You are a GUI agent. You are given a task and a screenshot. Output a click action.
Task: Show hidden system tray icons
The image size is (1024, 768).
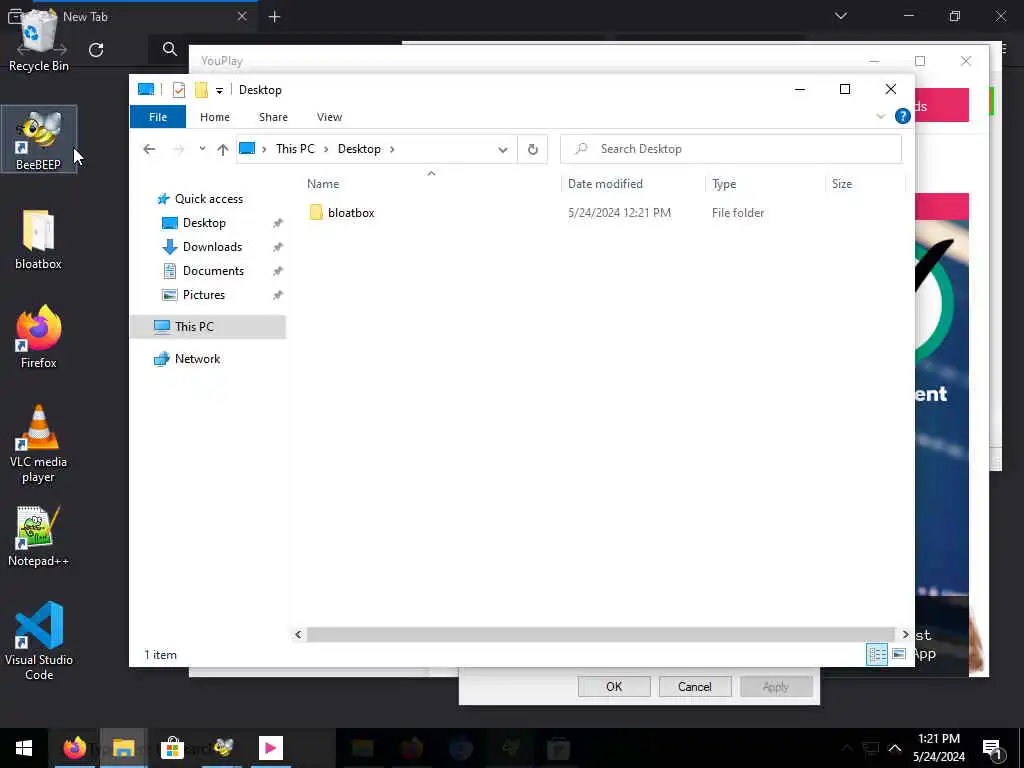tap(895, 748)
